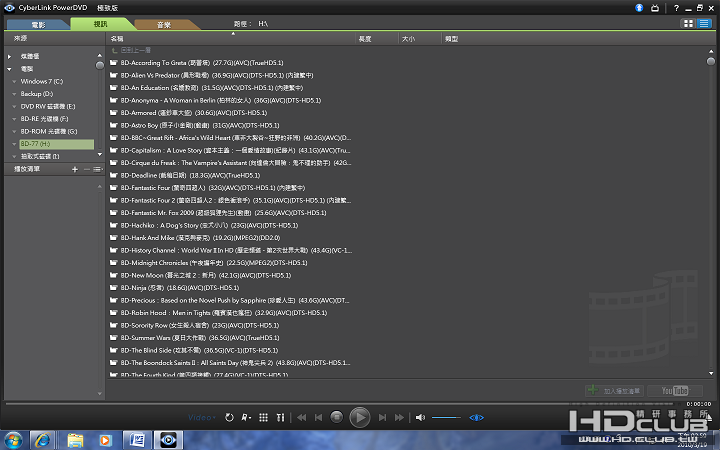This screenshot has width=720, height=450.
Task: Click the folder icon of 'BD-New Moon'
Action: point(113,276)
